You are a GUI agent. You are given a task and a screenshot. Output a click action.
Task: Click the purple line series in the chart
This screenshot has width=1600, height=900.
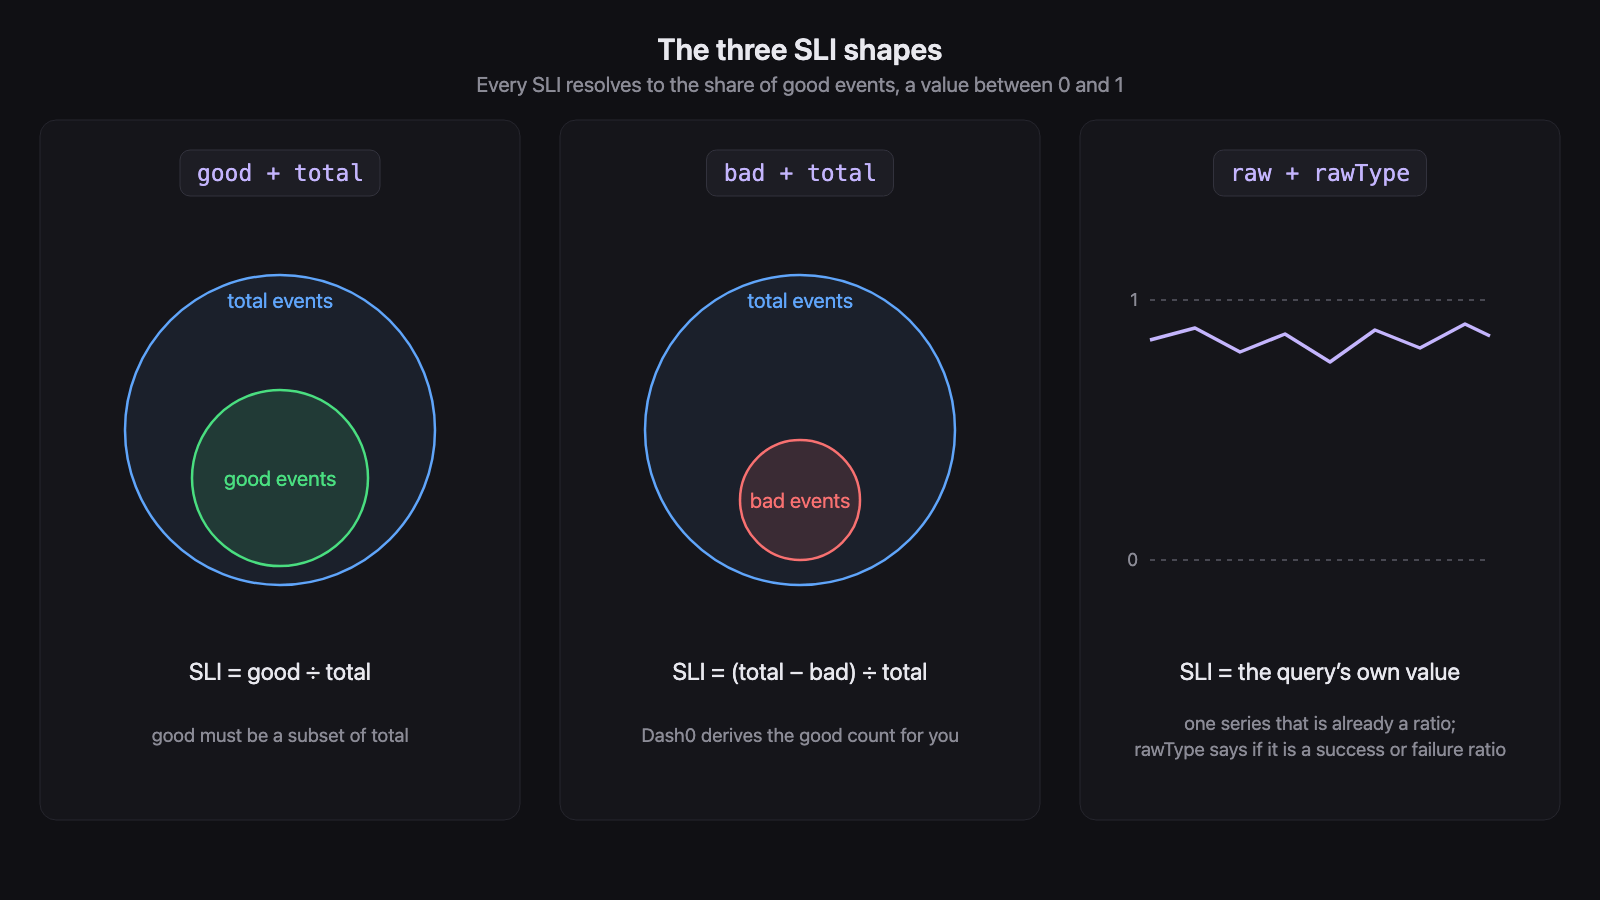[x=1320, y=342]
